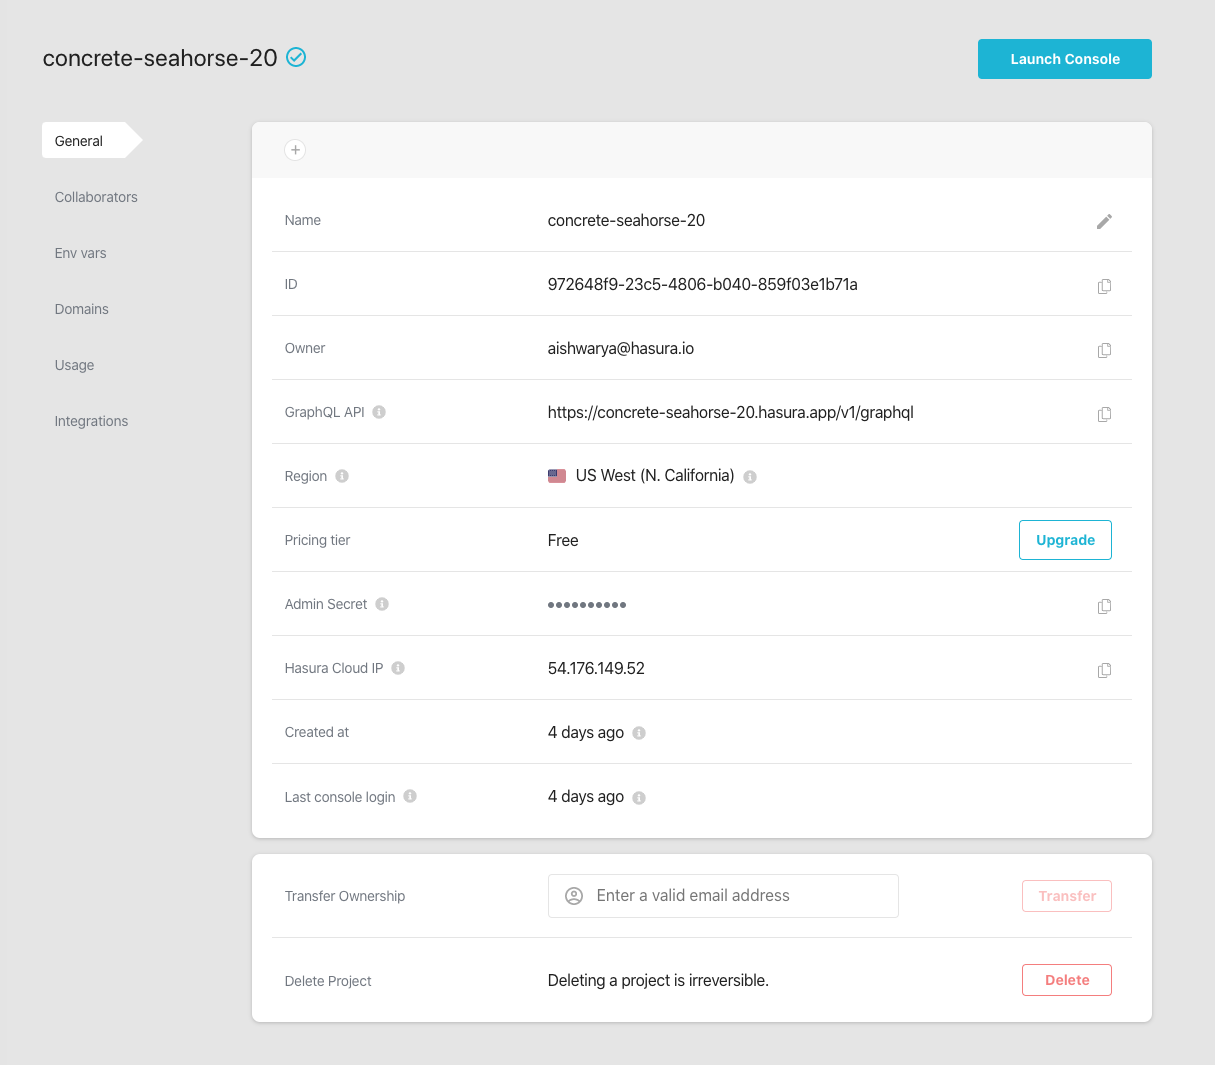
Task: Switch to the Env vars tab
Action: (x=80, y=253)
